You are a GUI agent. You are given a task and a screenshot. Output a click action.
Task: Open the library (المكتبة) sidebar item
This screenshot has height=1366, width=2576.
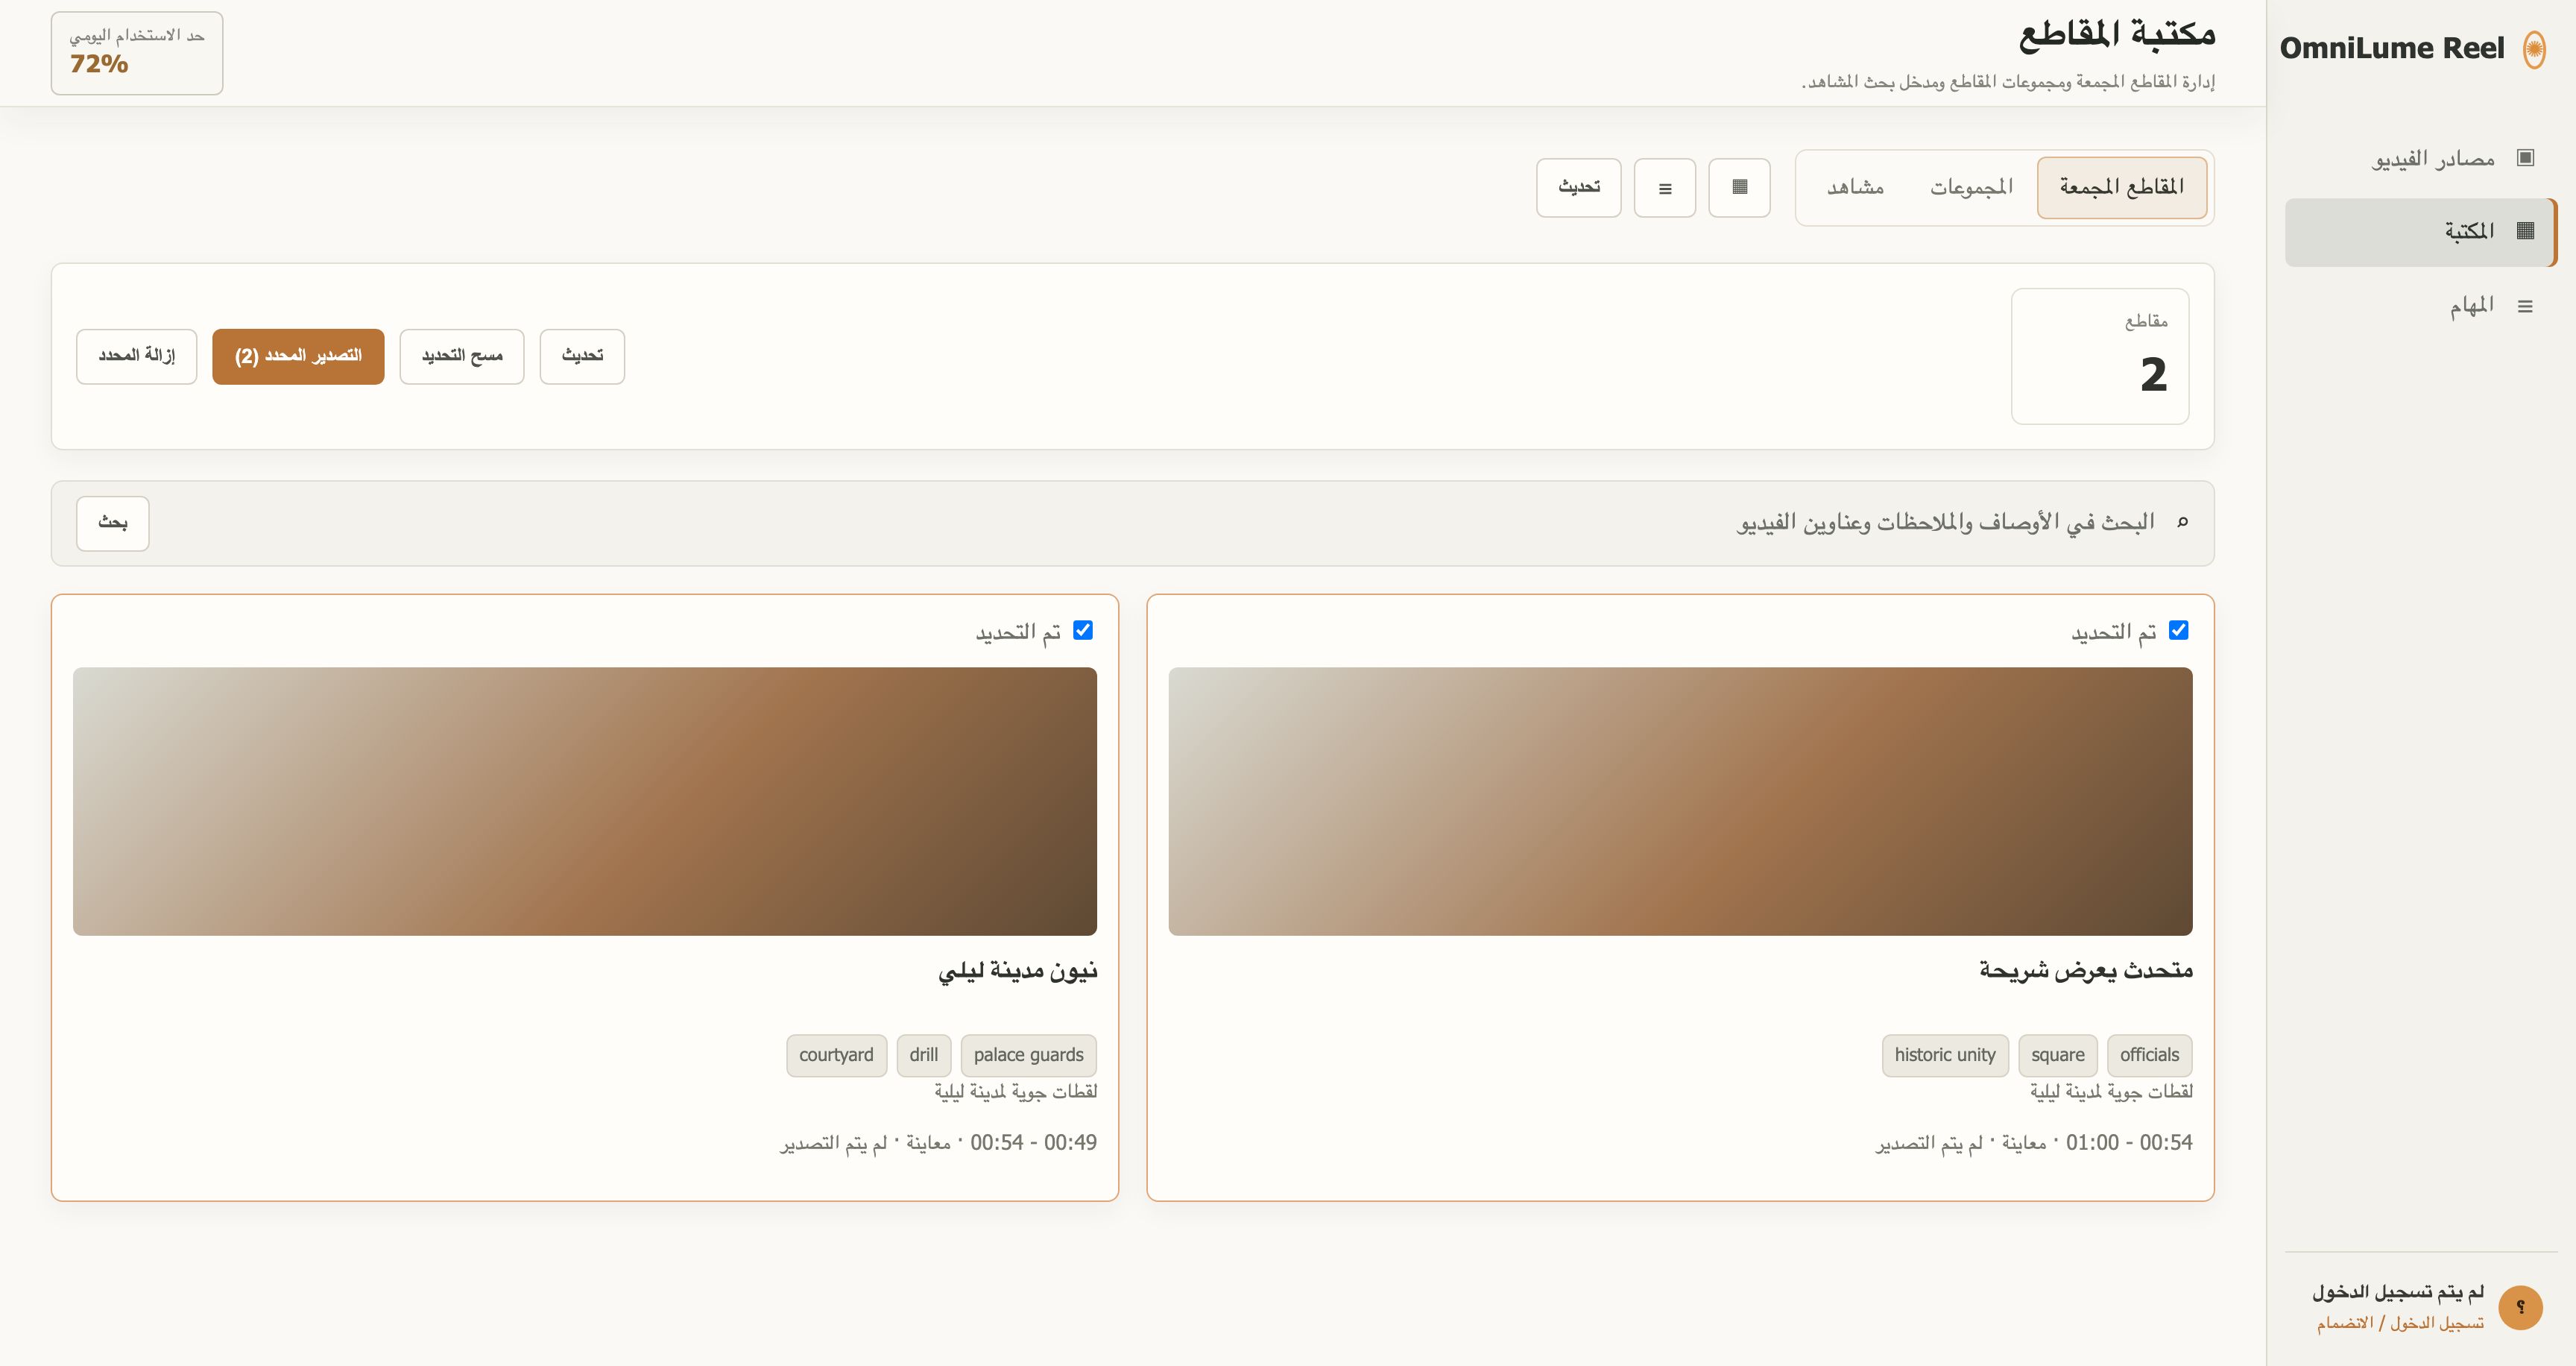pos(2420,232)
